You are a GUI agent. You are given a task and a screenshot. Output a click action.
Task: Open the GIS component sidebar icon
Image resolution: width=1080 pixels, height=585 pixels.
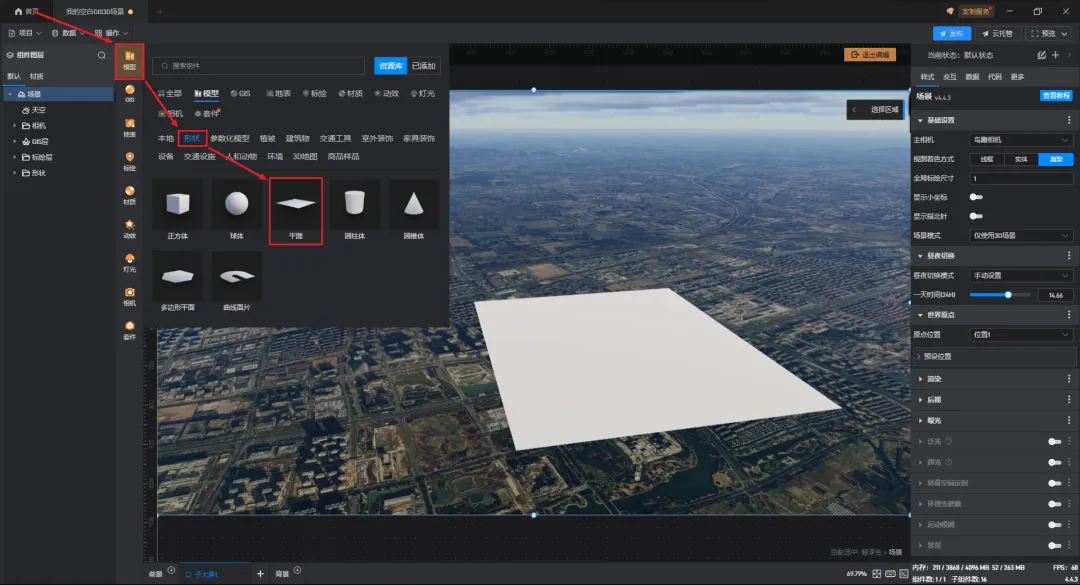coord(130,93)
